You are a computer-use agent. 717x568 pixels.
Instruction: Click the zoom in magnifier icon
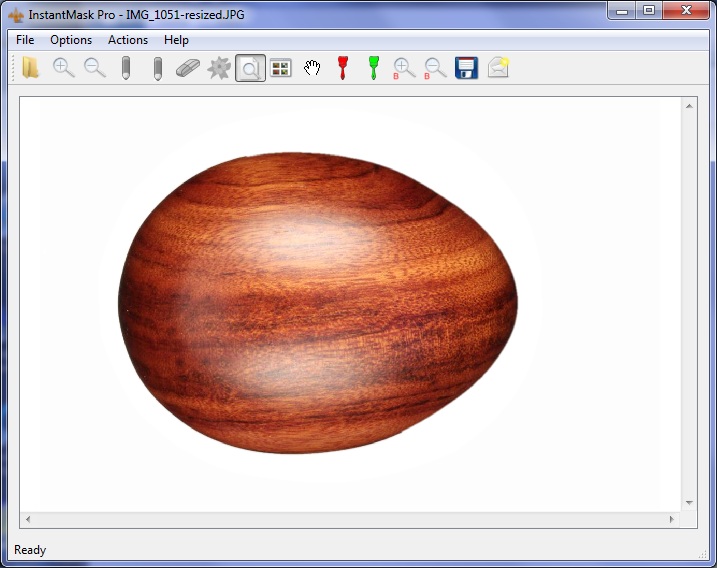tap(63, 68)
